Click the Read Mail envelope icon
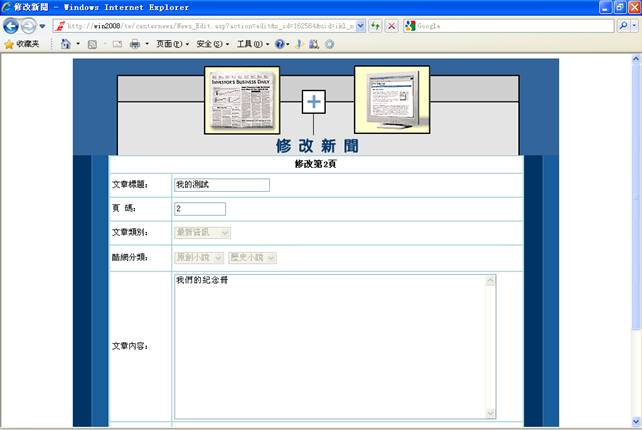The width and height of the screenshot is (642, 430). 116,44
